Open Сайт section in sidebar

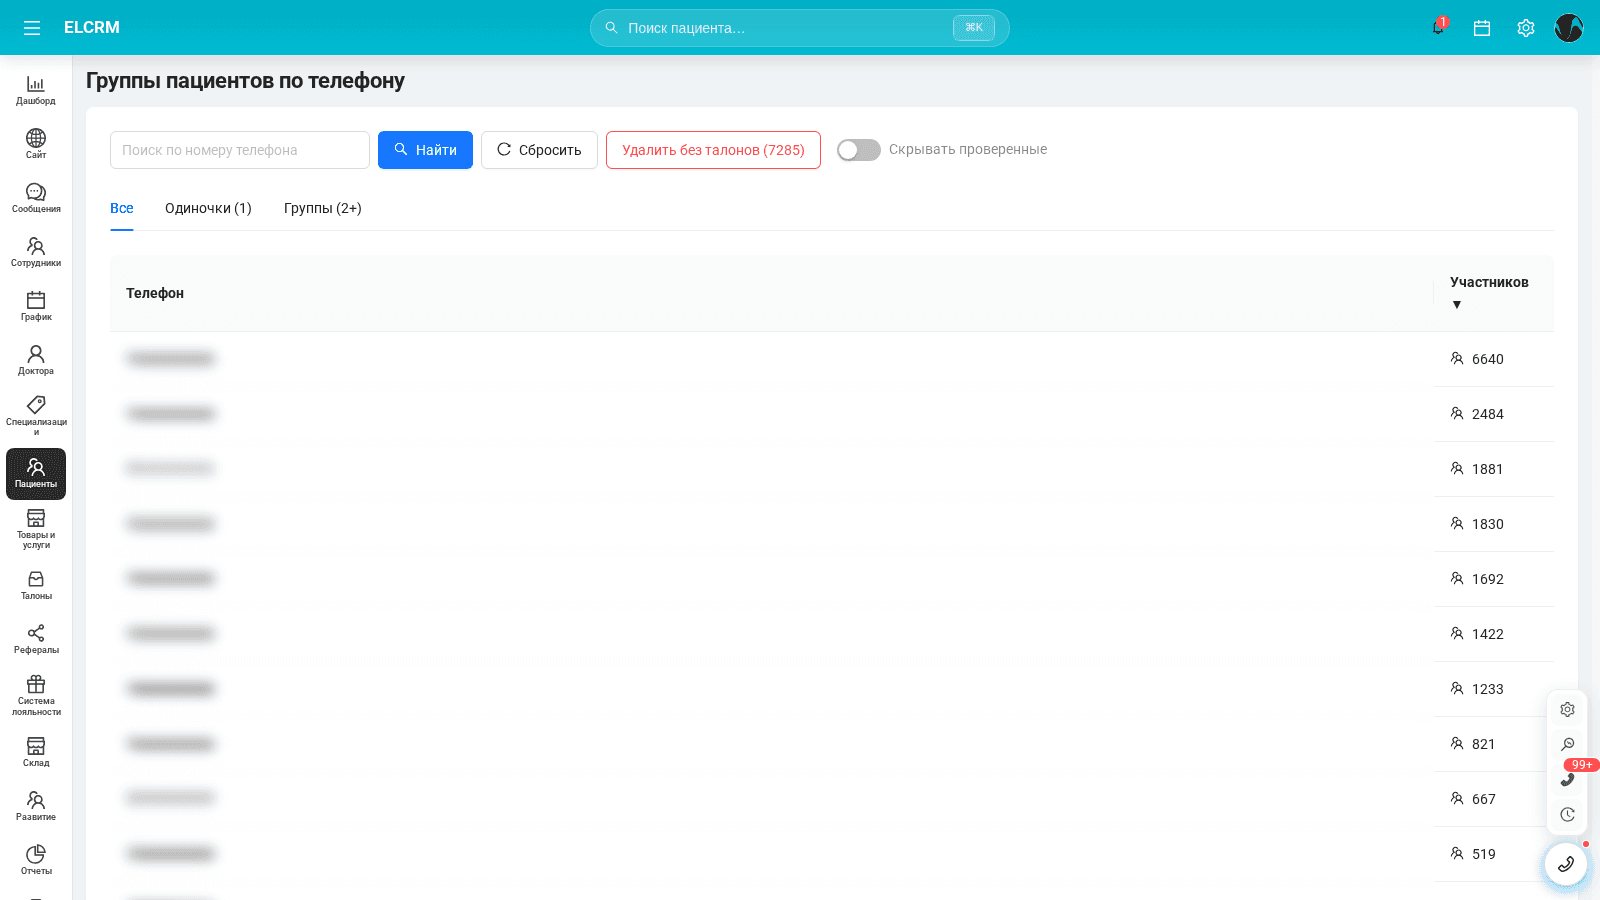pyautogui.click(x=36, y=144)
